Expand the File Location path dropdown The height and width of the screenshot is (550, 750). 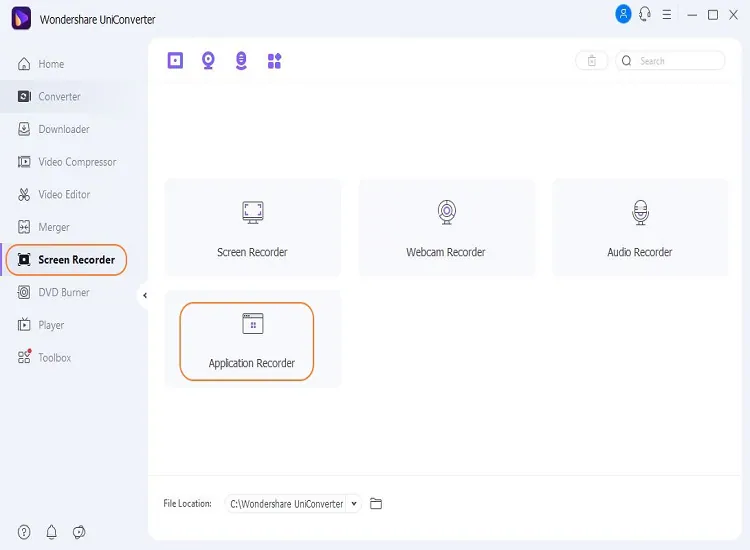pos(354,504)
